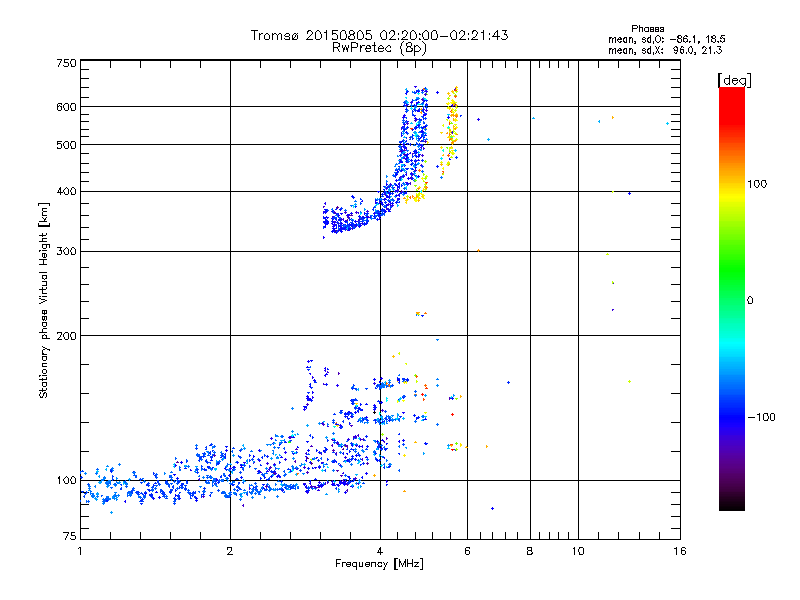
Task: Click the 'RwPretec (8p)' subtitle
Action: coord(379,48)
